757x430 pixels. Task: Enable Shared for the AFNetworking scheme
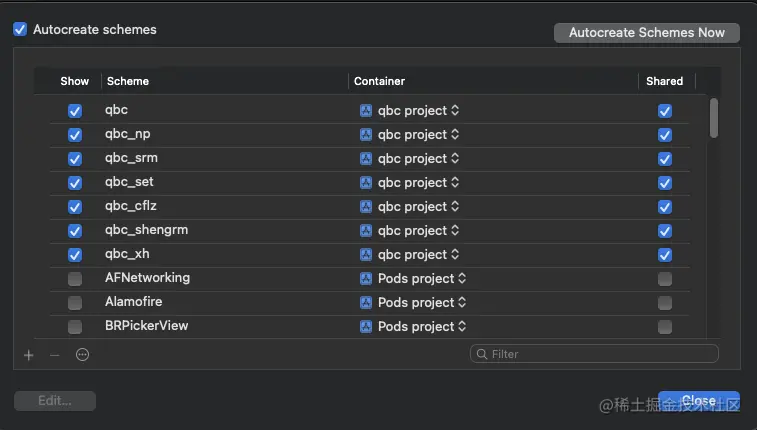tap(665, 279)
